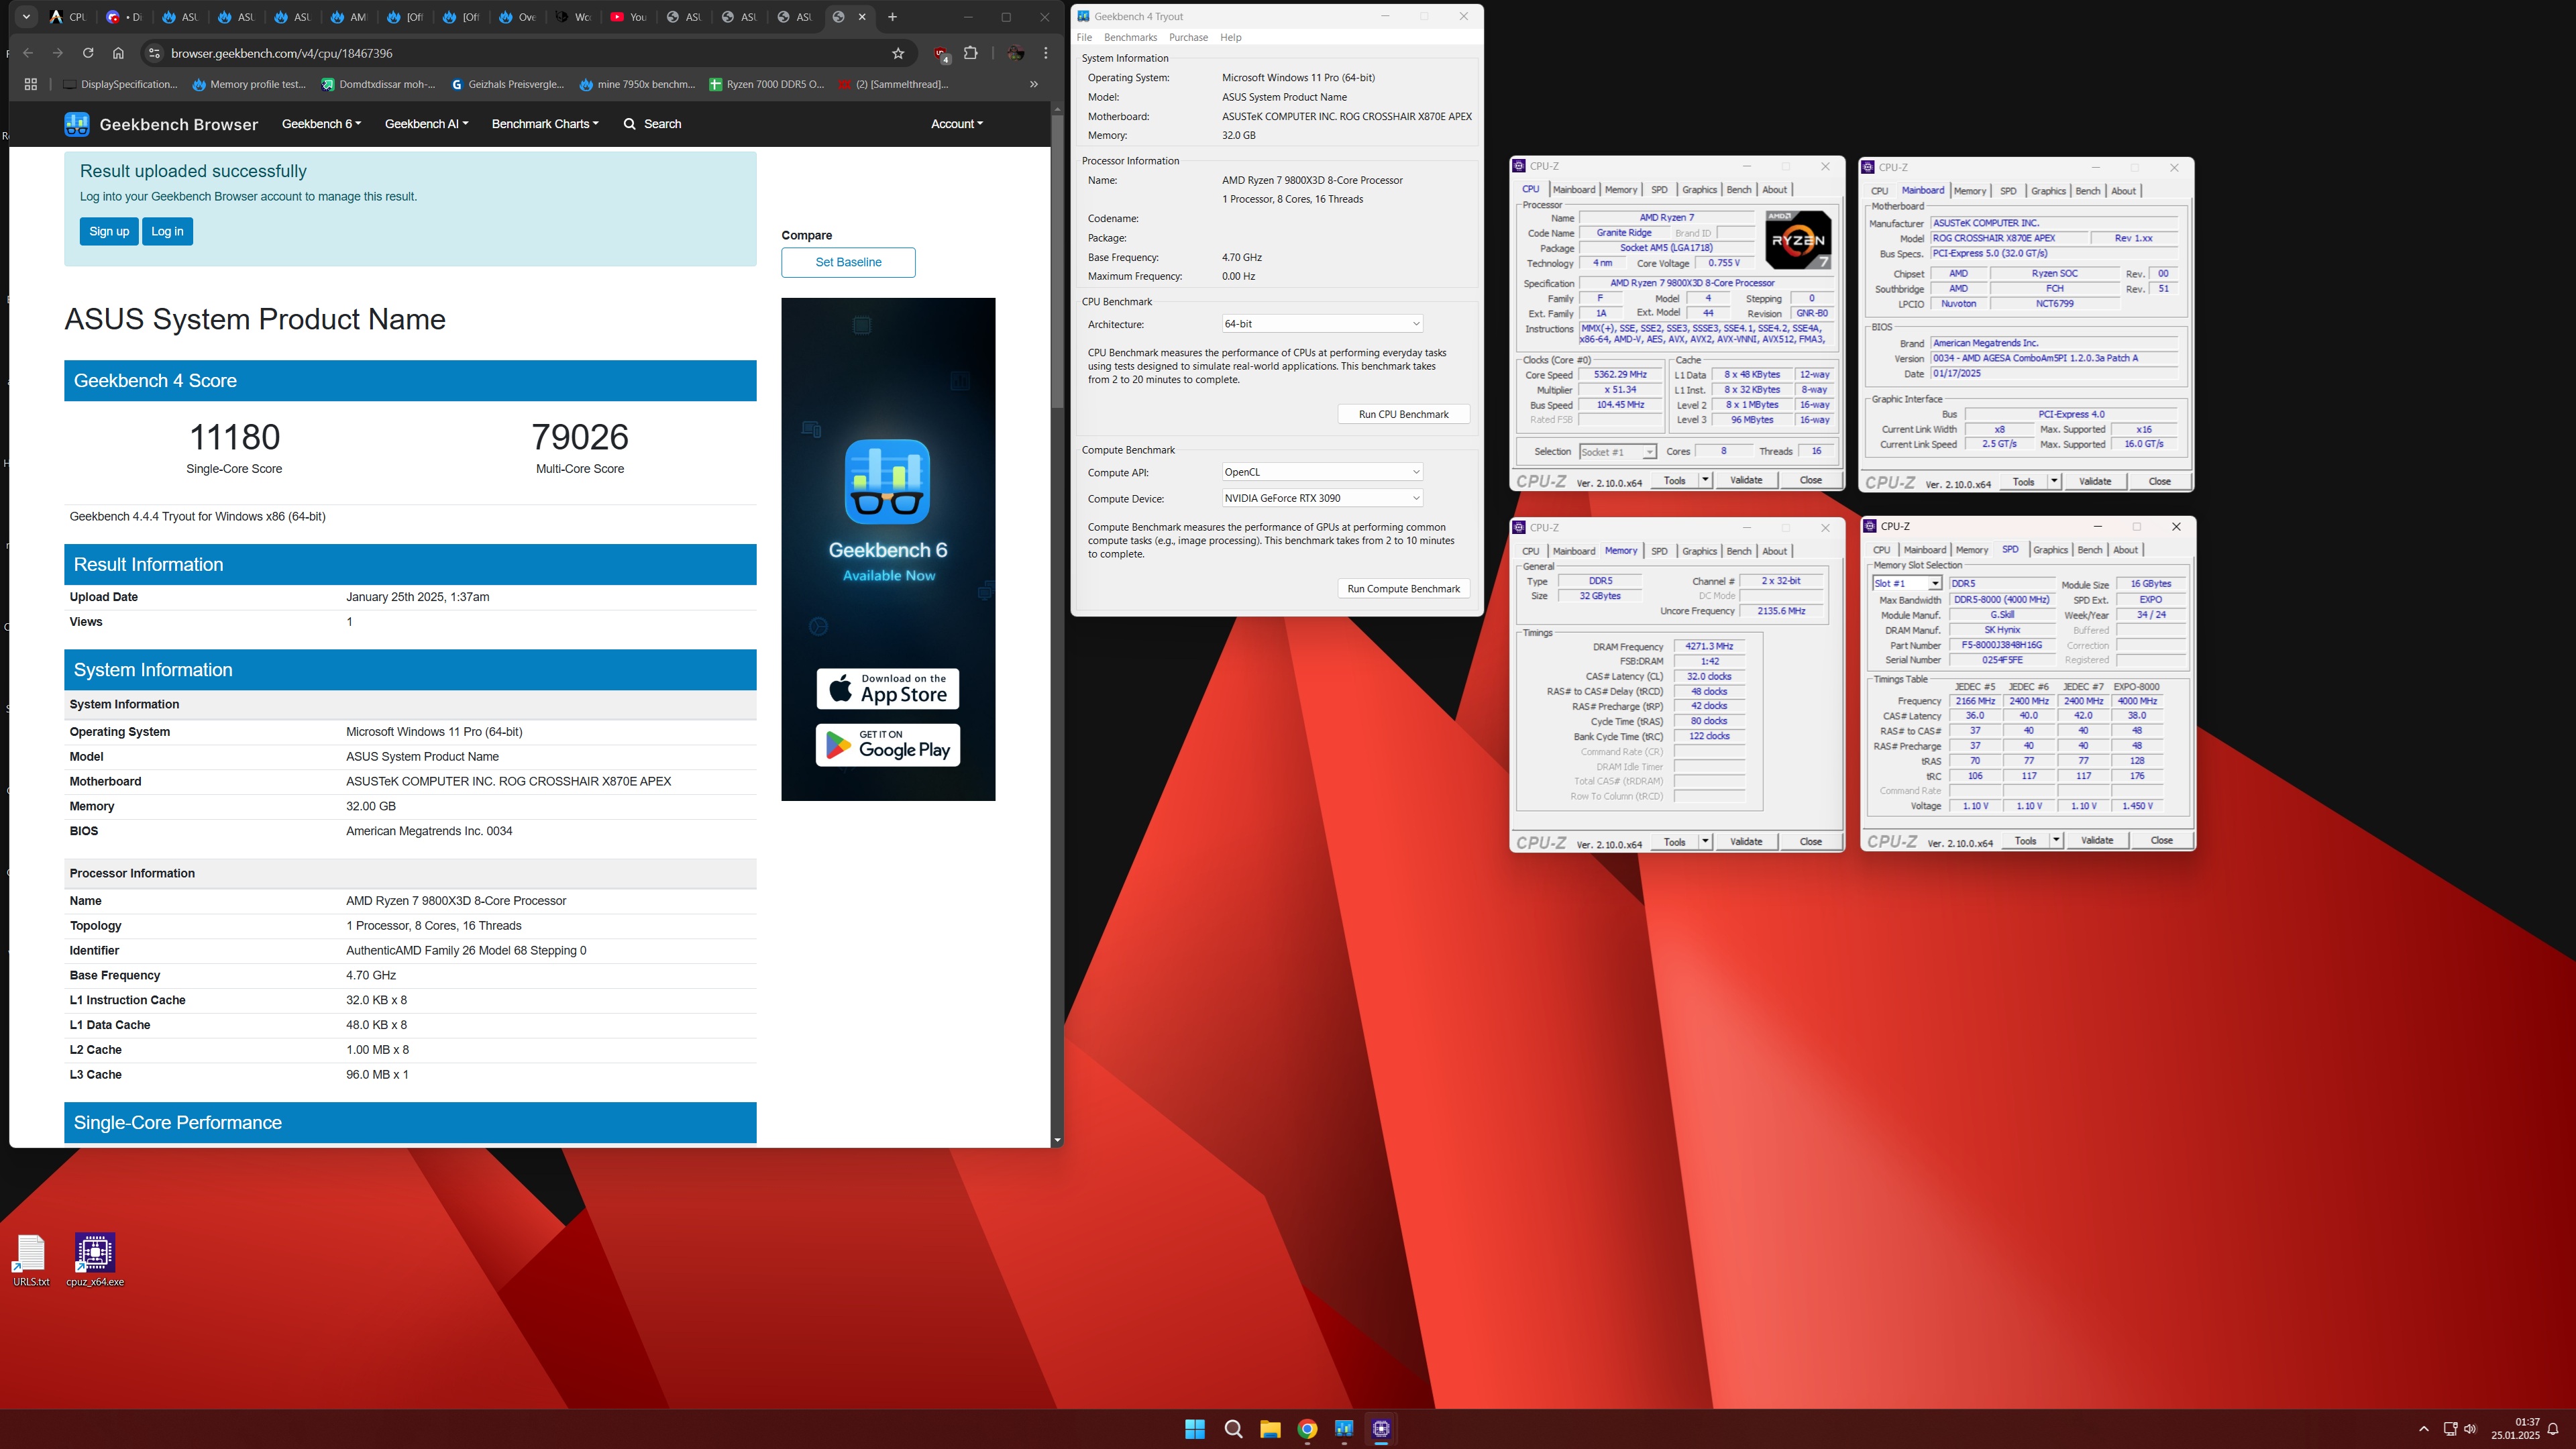
Task: Open the Memory profile test bookmark
Action: point(249,84)
